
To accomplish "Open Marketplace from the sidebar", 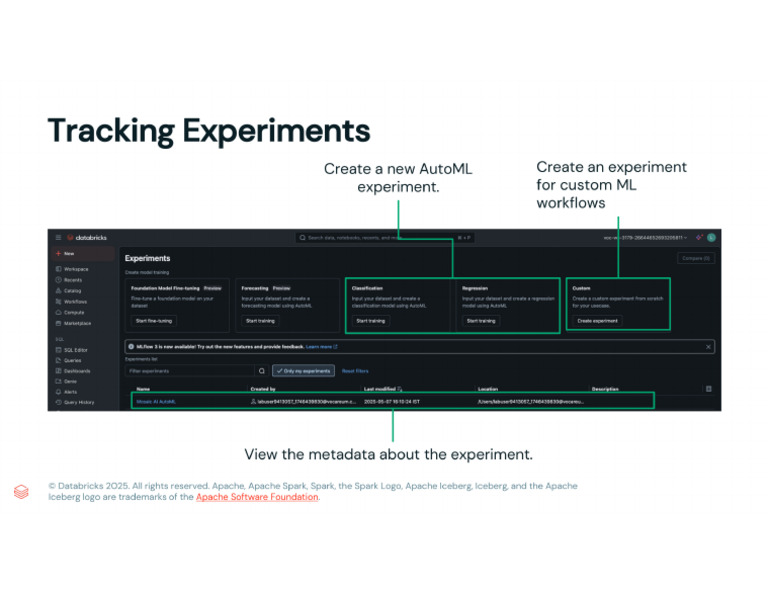I will coord(77,323).
